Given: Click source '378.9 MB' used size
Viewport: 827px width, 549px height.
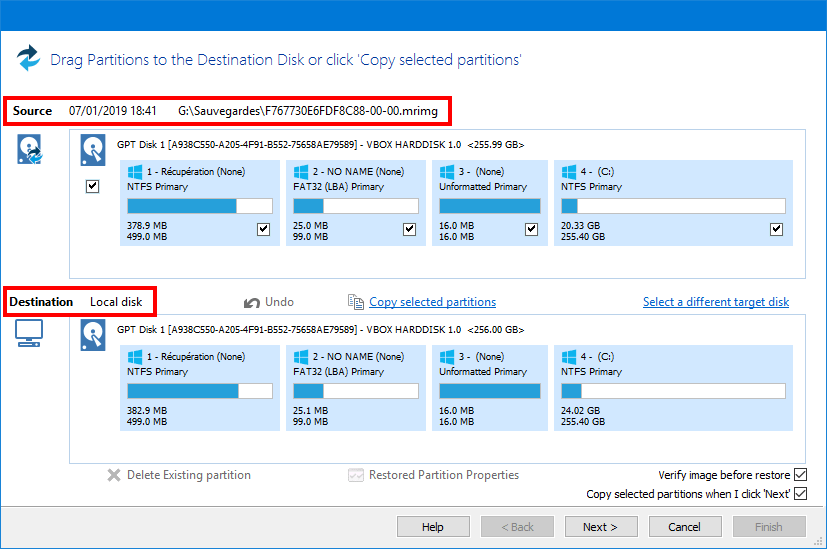Looking at the screenshot, I should pos(147,226).
